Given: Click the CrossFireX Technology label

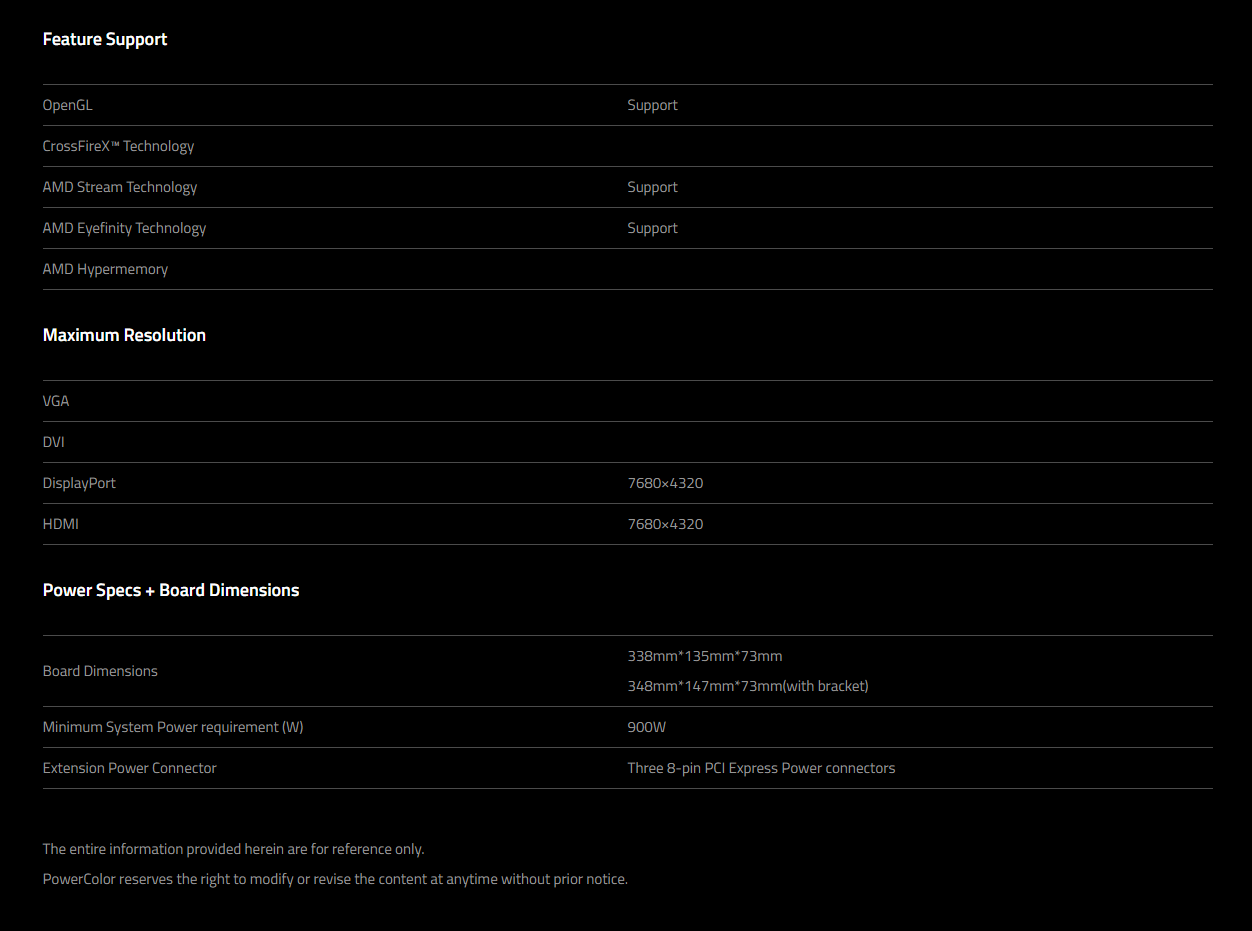Looking at the screenshot, I should (118, 146).
